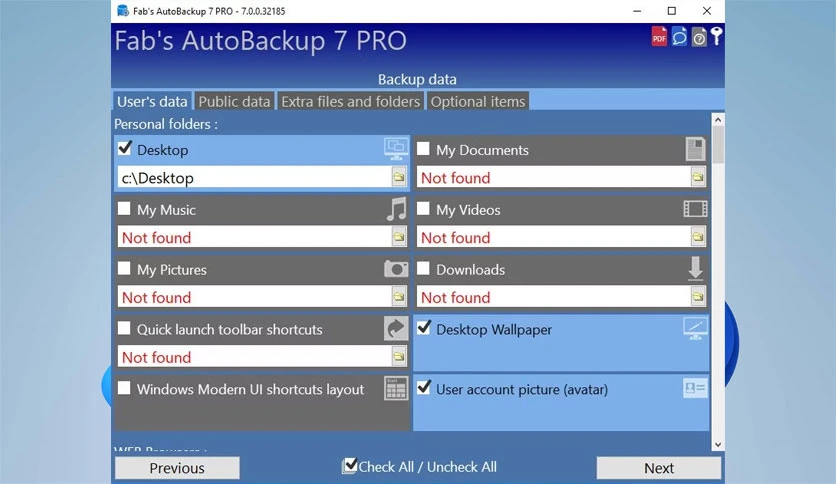Open the Optional items tab
The width and height of the screenshot is (836, 484).
click(478, 101)
